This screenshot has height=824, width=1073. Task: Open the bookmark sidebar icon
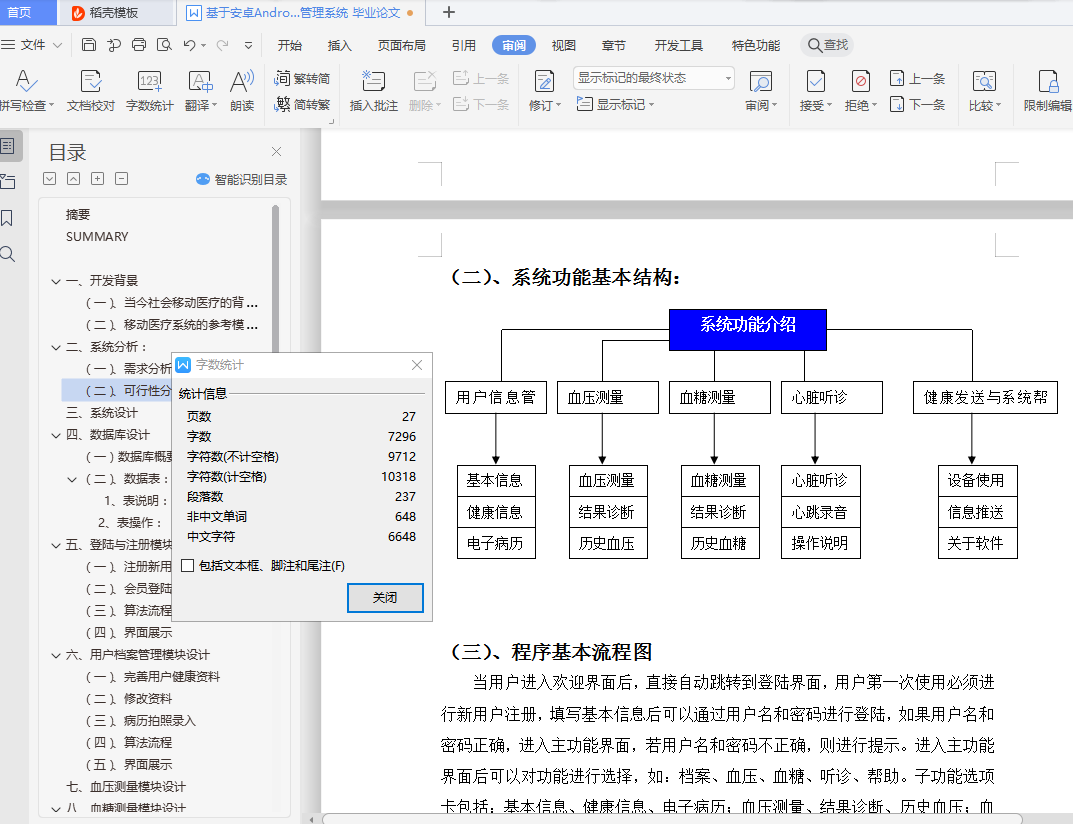coord(7,218)
